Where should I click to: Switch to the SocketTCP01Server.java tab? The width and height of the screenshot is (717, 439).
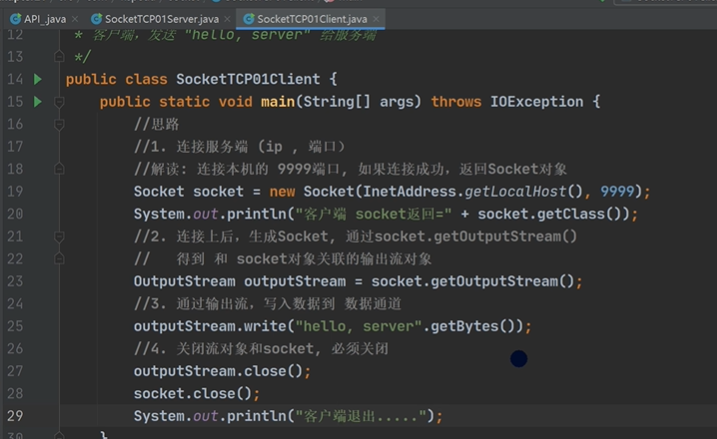161,19
